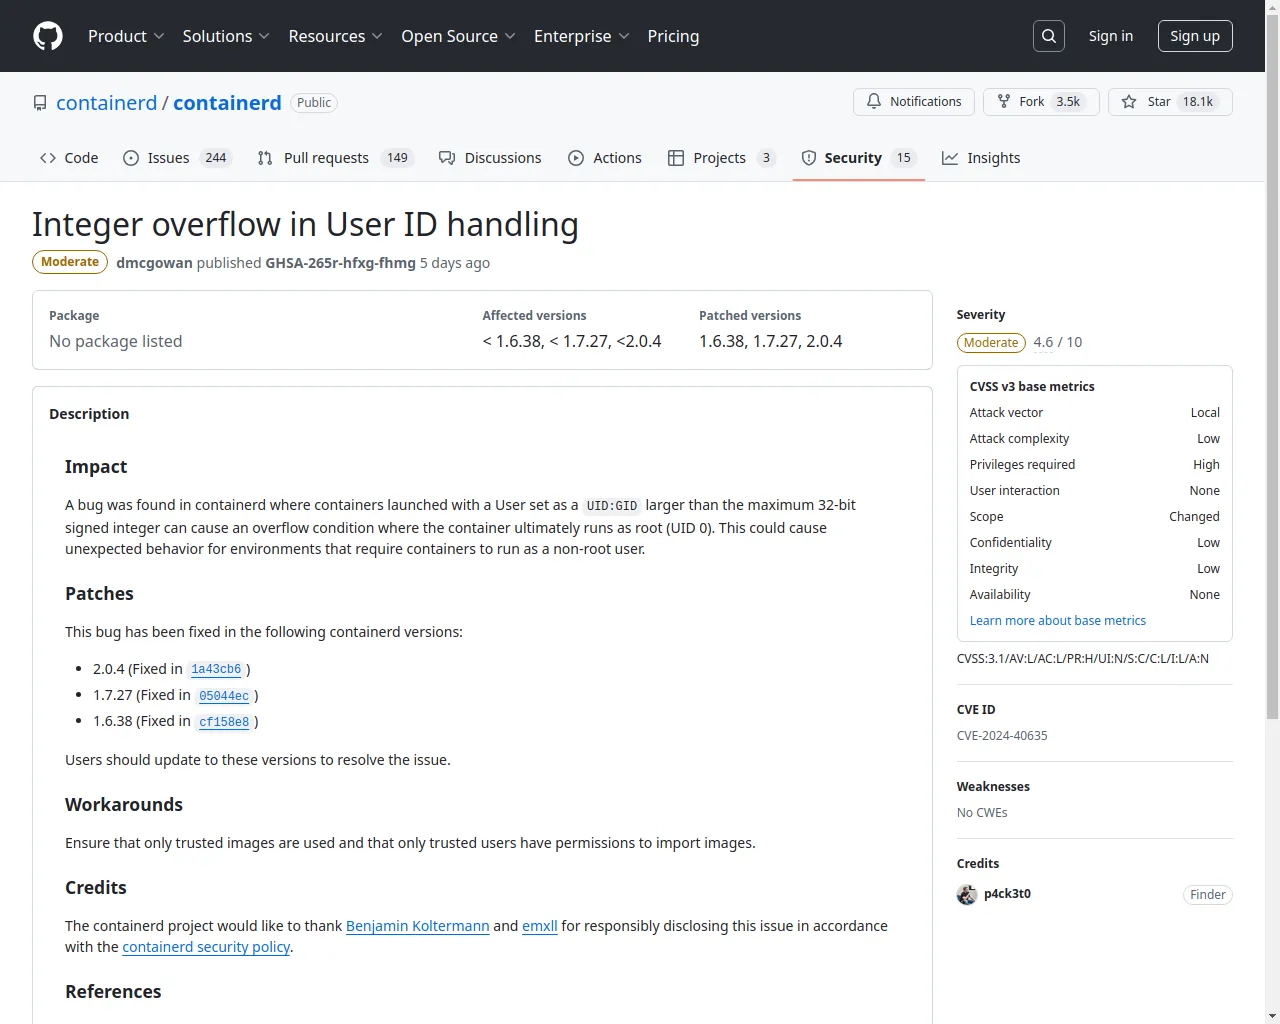Open dmcgowan's profile link
Viewport: 1280px width, 1024px height.
coord(154,263)
